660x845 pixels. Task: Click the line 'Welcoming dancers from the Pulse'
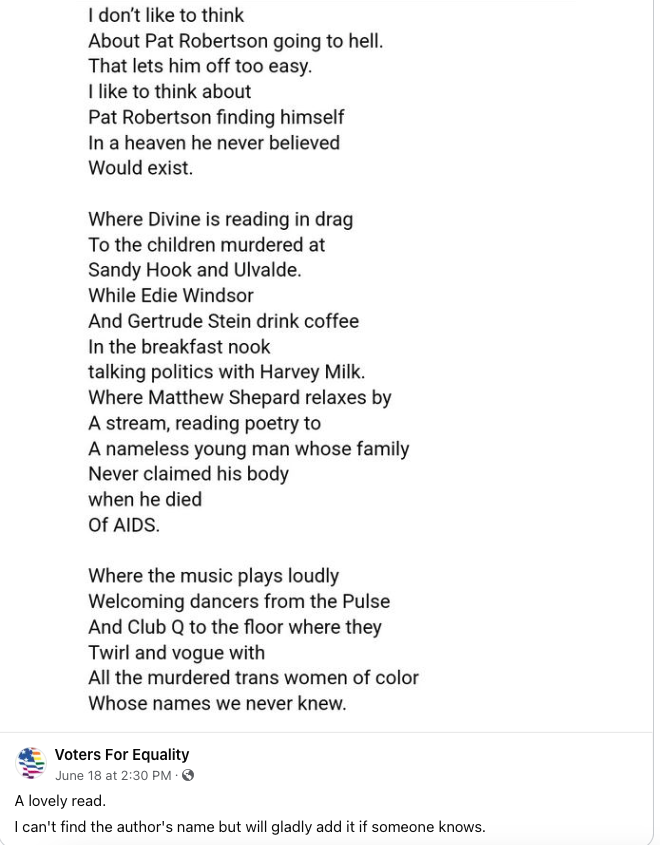pyautogui.click(x=239, y=602)
